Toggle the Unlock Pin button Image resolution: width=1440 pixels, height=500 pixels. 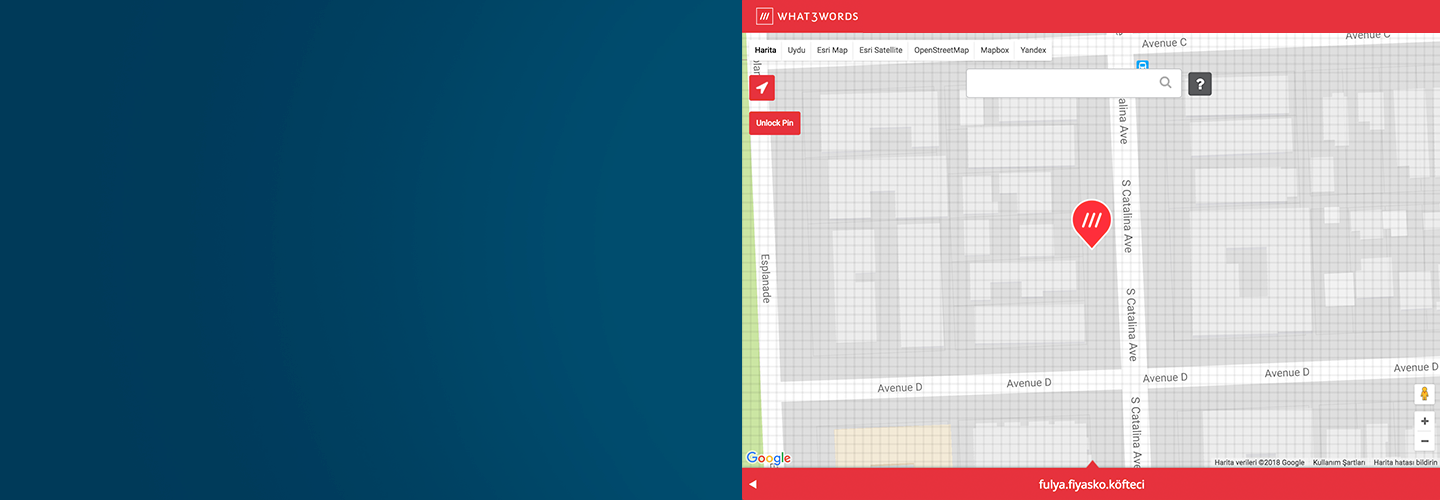[x=775, y=123]
